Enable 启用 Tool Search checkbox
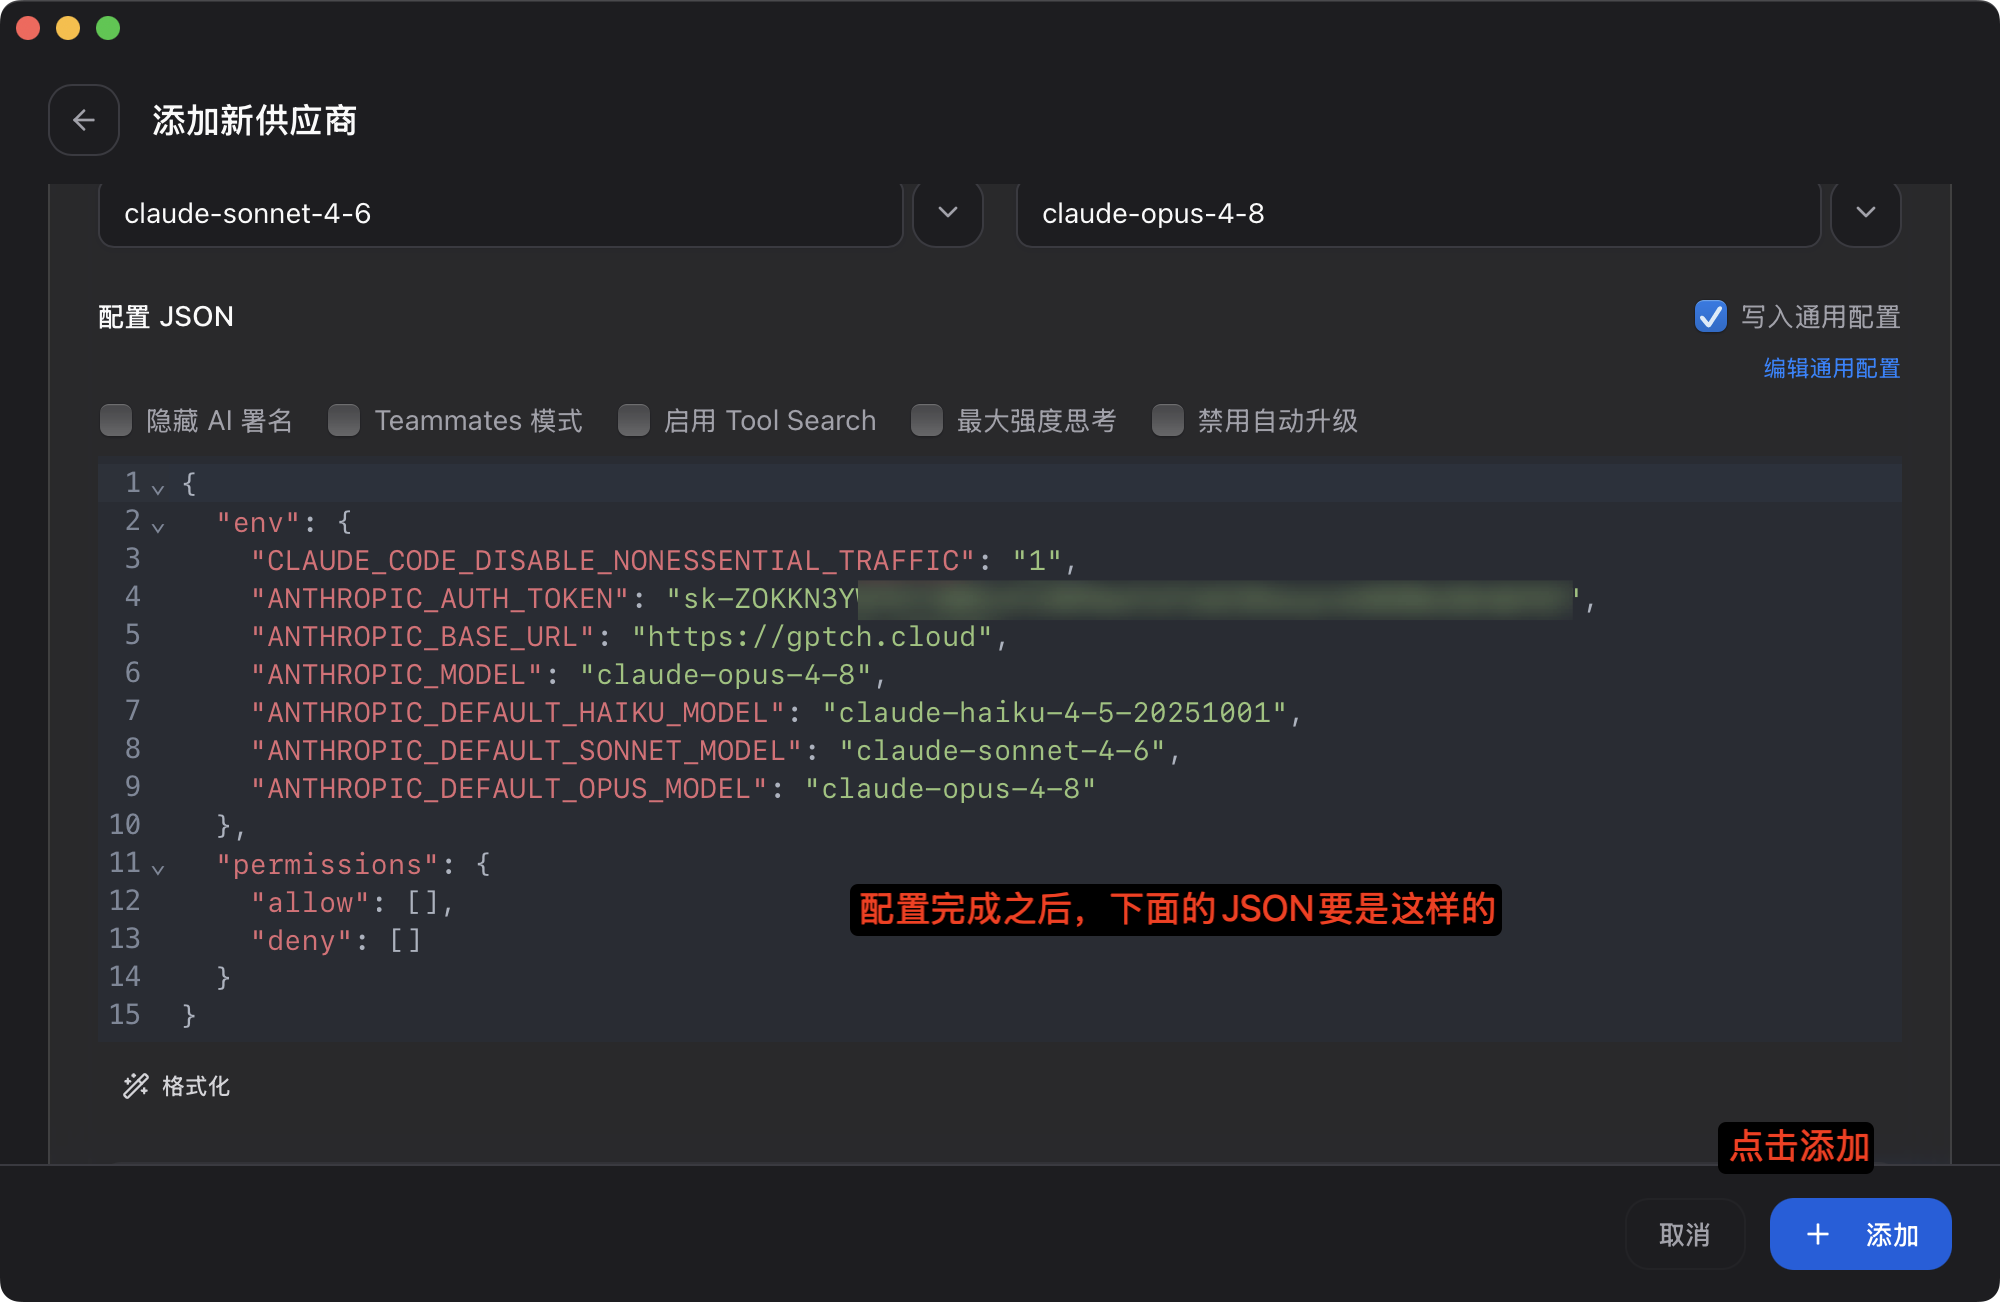 [634, 421]
